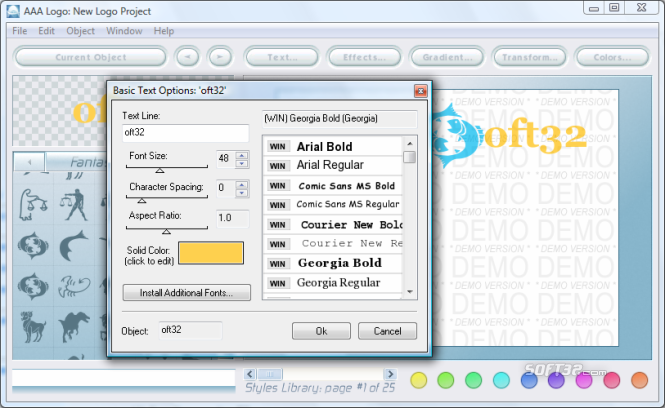The image size is (665, 408).
Task: Click the Object name field
Action: (190, 330)
